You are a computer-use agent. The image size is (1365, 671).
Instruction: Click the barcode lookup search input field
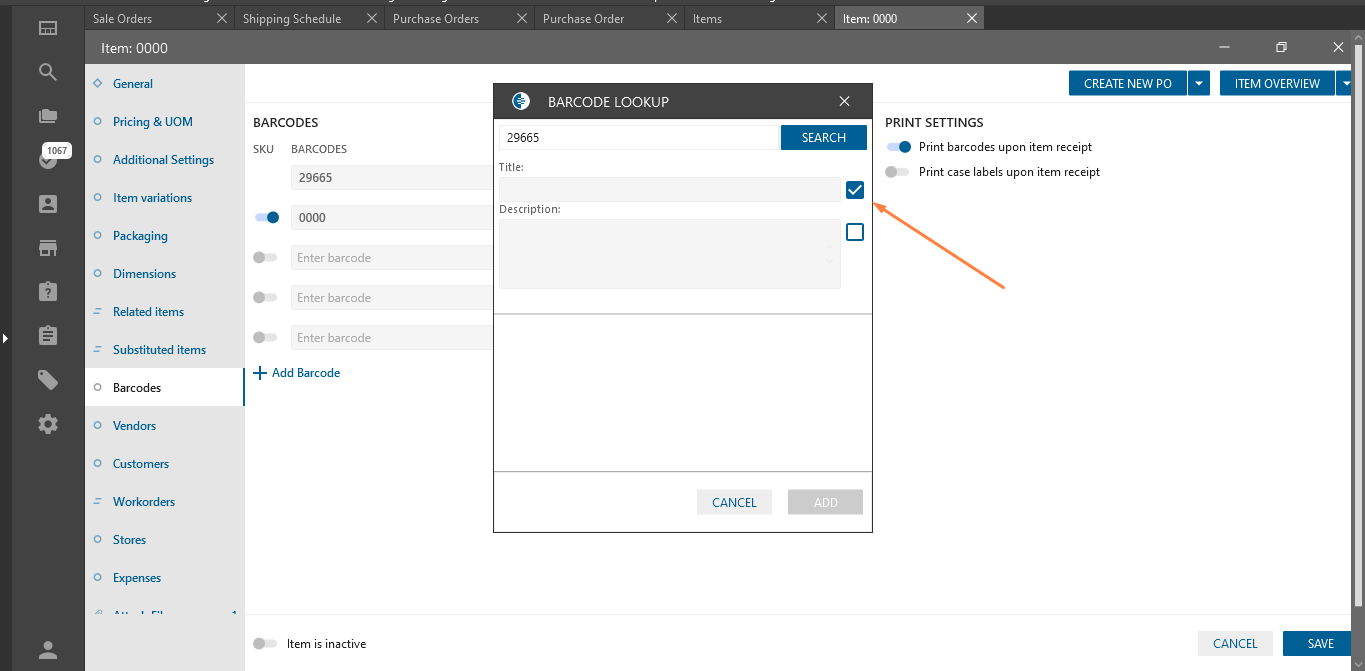(638, 138)
